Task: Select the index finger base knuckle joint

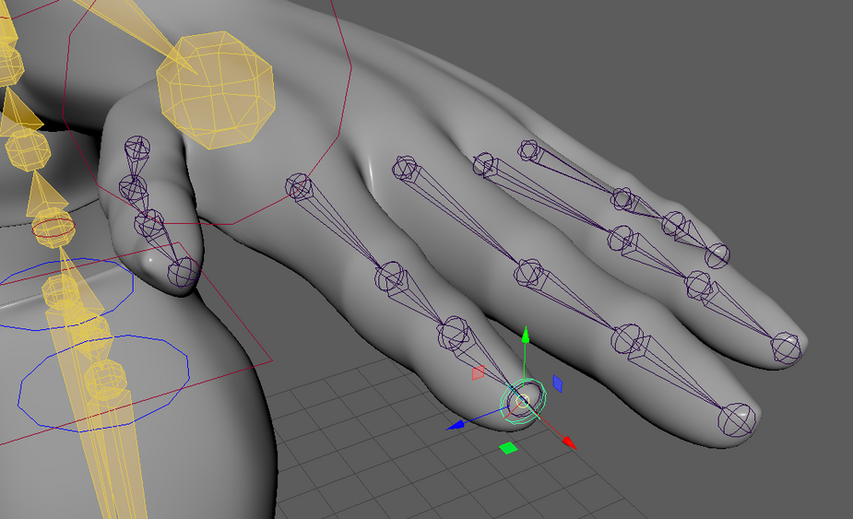Action: [x=298, y=187]
